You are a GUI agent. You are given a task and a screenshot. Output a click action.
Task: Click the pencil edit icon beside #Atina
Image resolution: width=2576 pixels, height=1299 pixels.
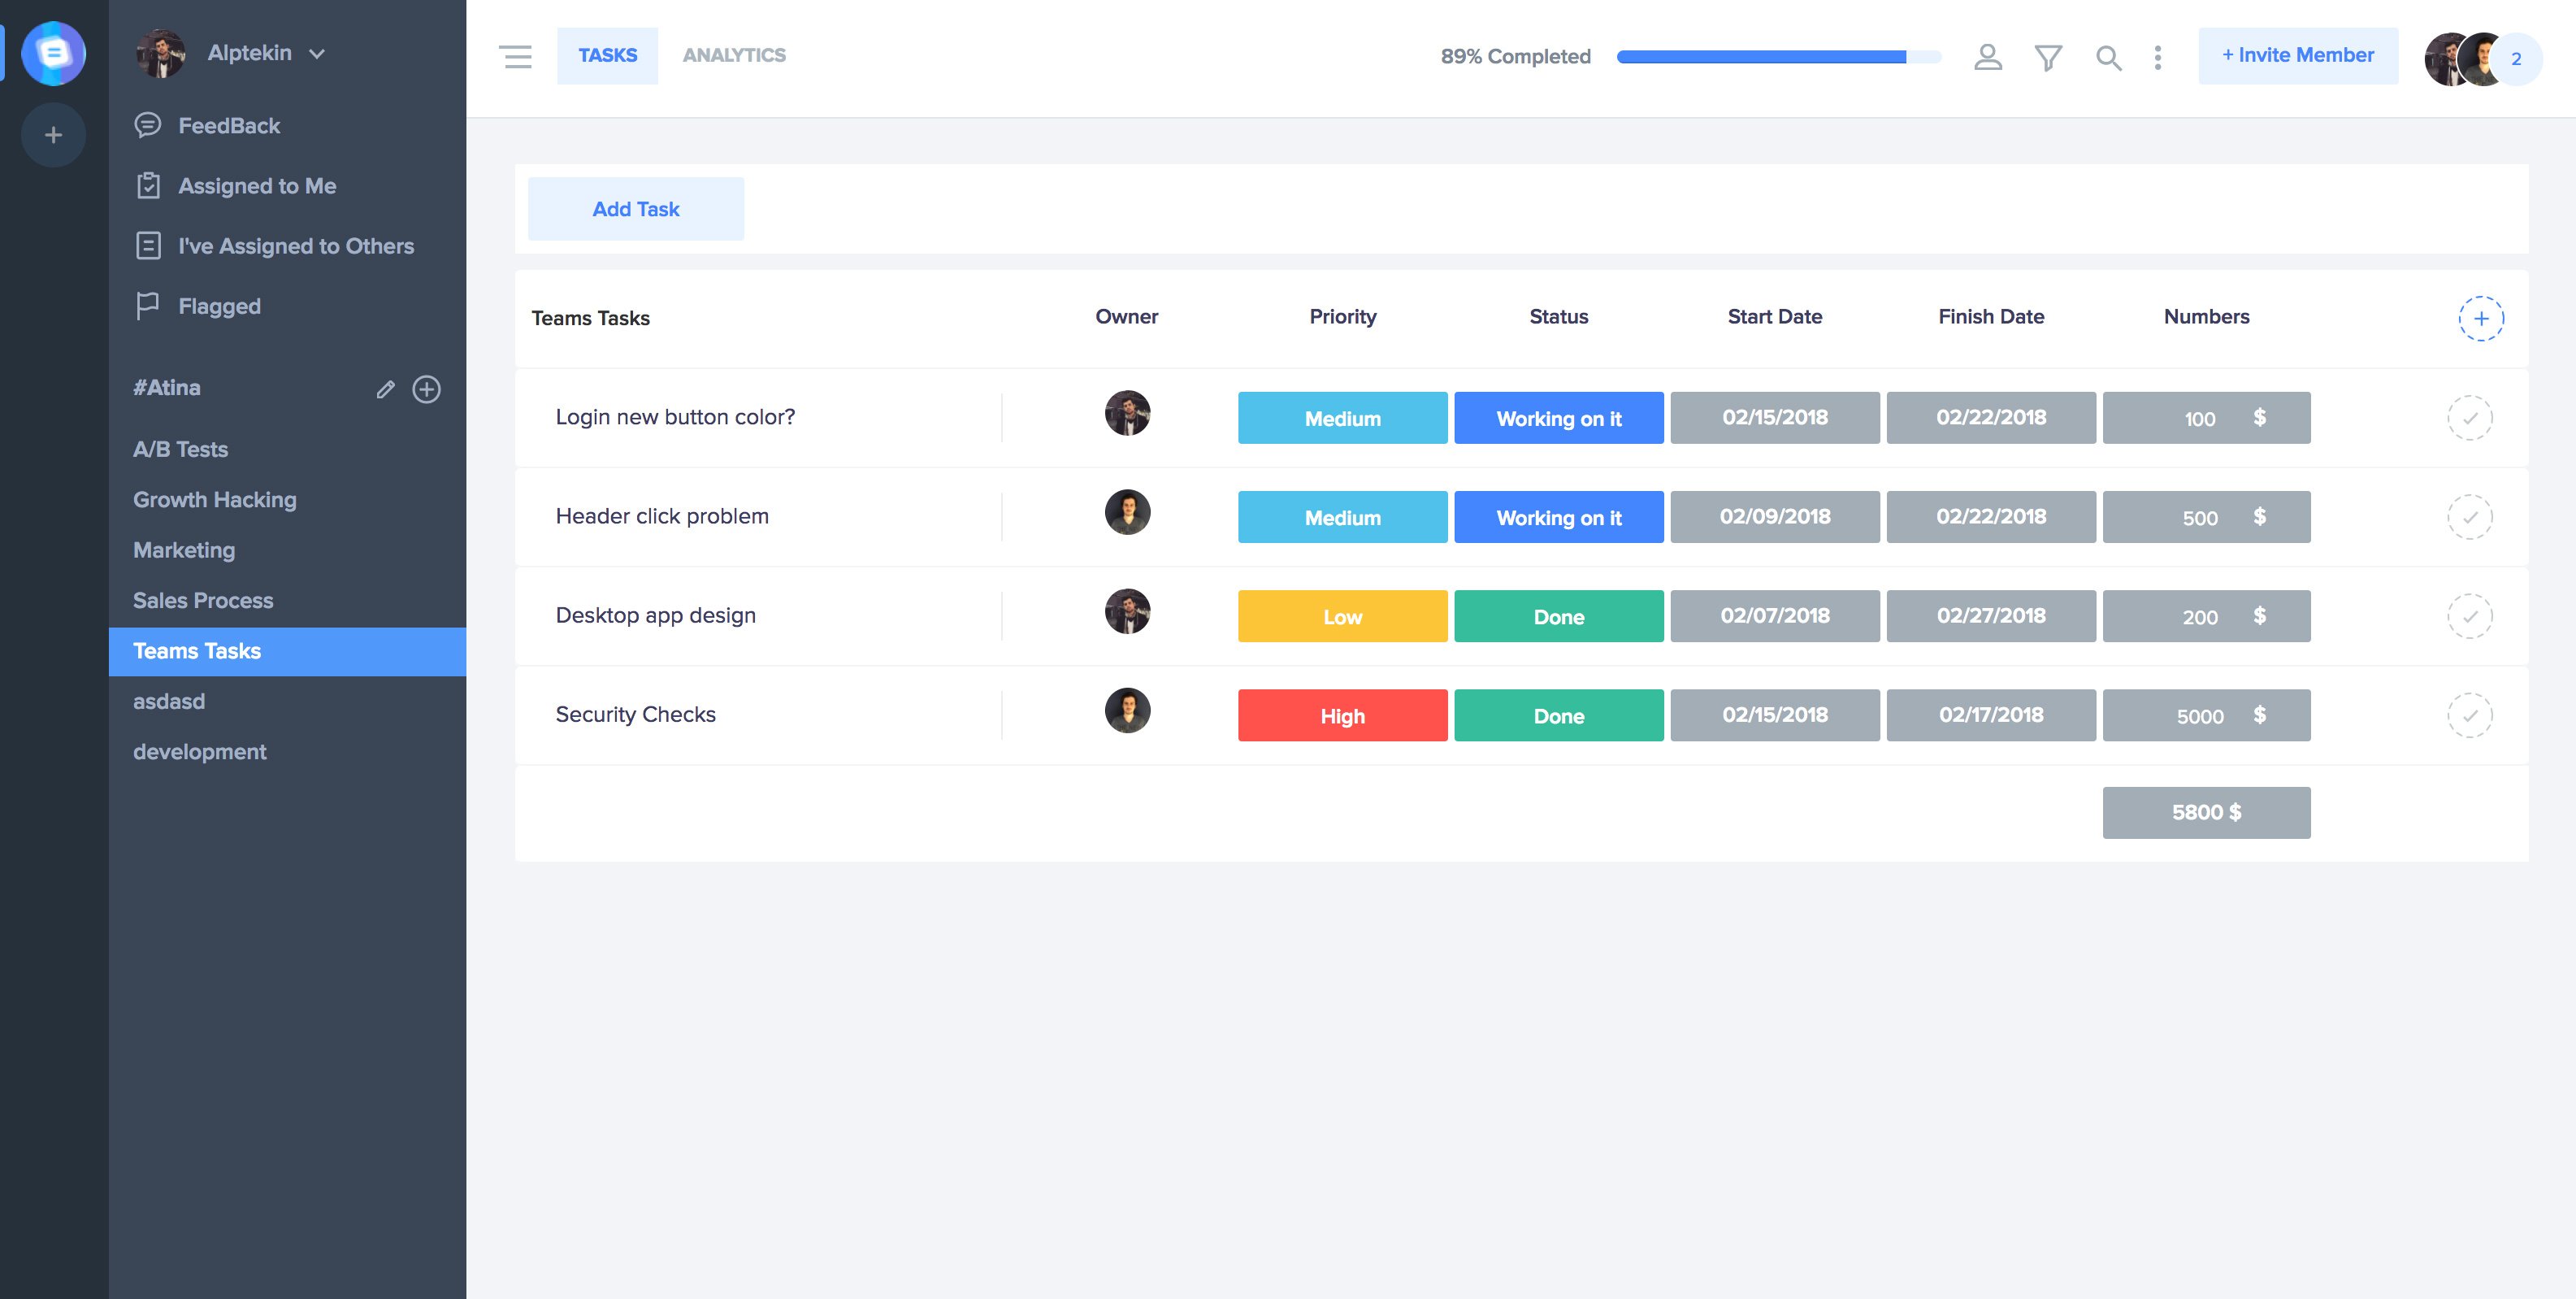(385, 389)
